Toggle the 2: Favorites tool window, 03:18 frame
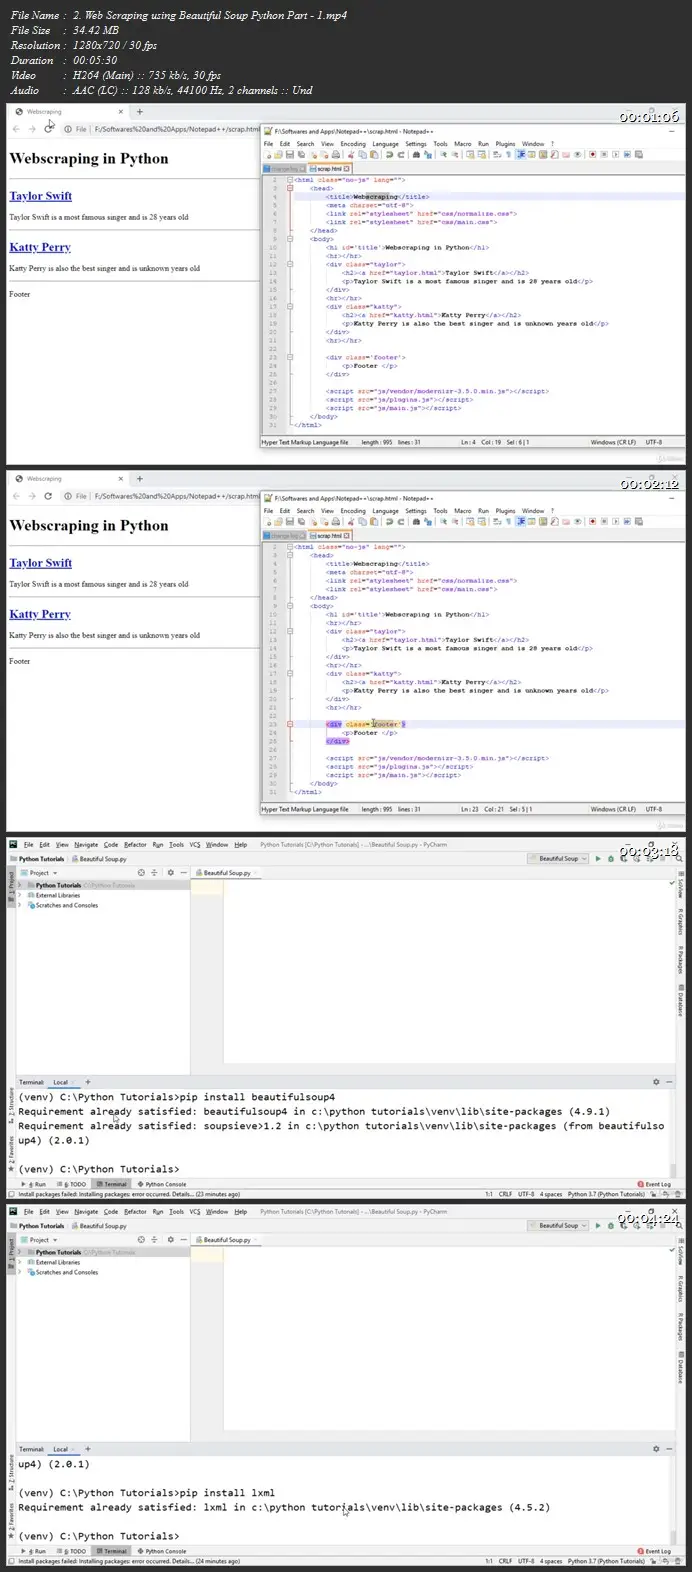 tap(12, 1154)
